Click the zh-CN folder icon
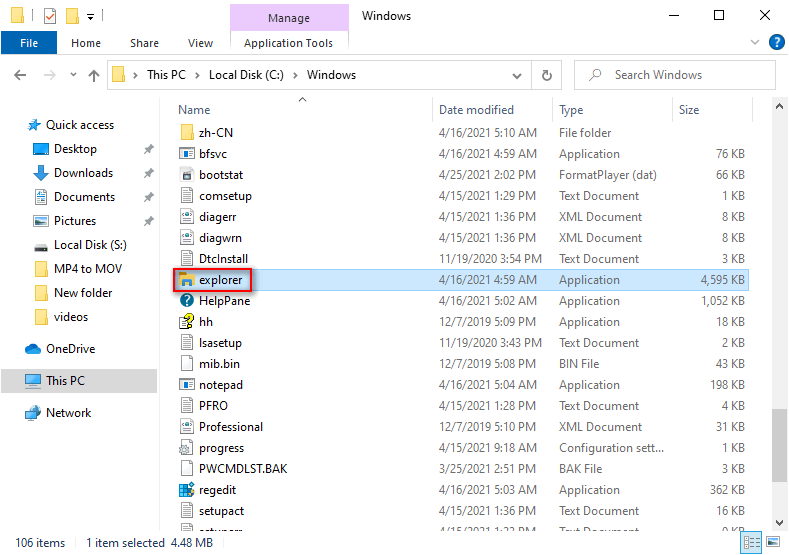 (x=187, y=132)
